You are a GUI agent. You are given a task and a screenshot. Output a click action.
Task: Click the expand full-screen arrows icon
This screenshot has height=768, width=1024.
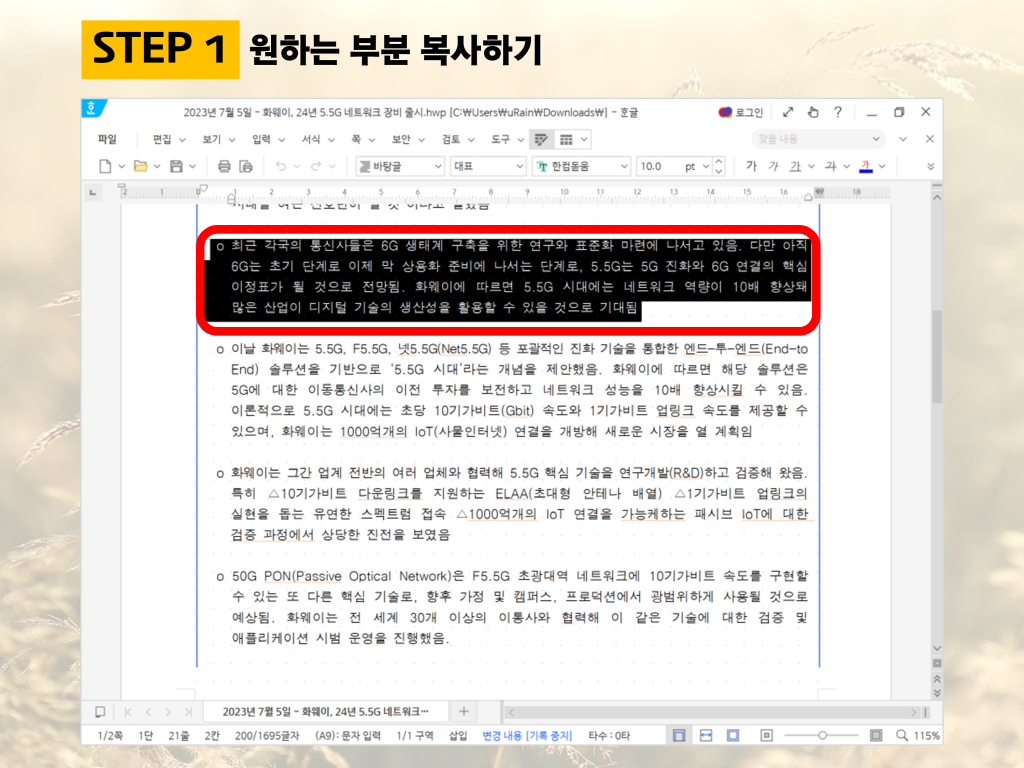tap(788, 112)
